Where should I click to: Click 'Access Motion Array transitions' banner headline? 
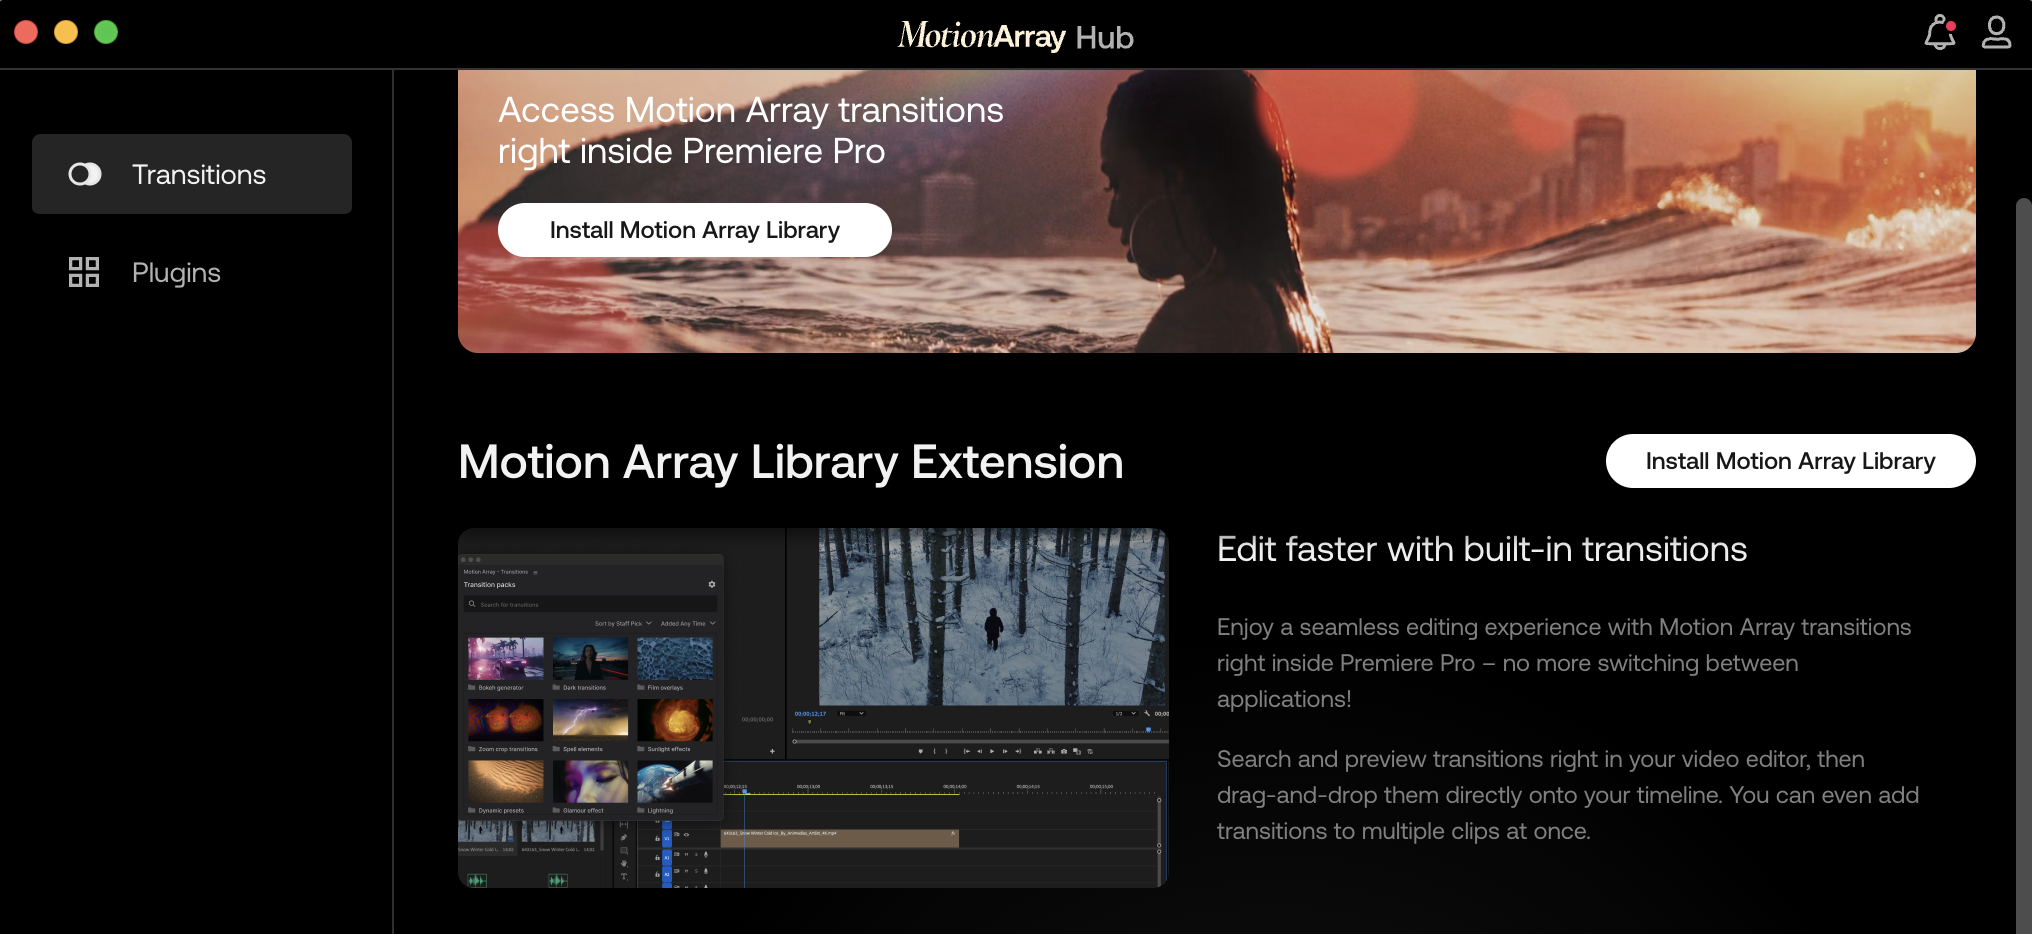pos(750,130)
